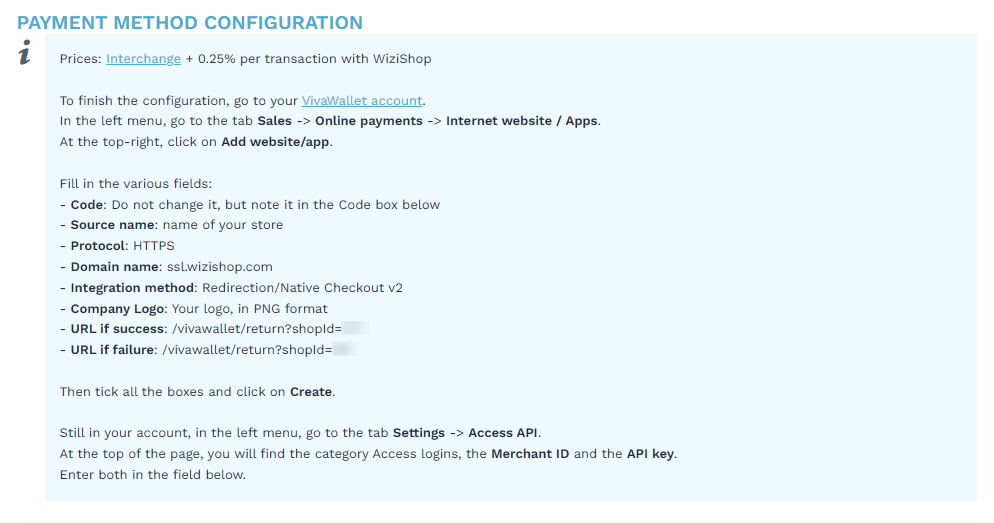Click the bold 'Settings' text
The image size is (994, 523).
point(419,433)
